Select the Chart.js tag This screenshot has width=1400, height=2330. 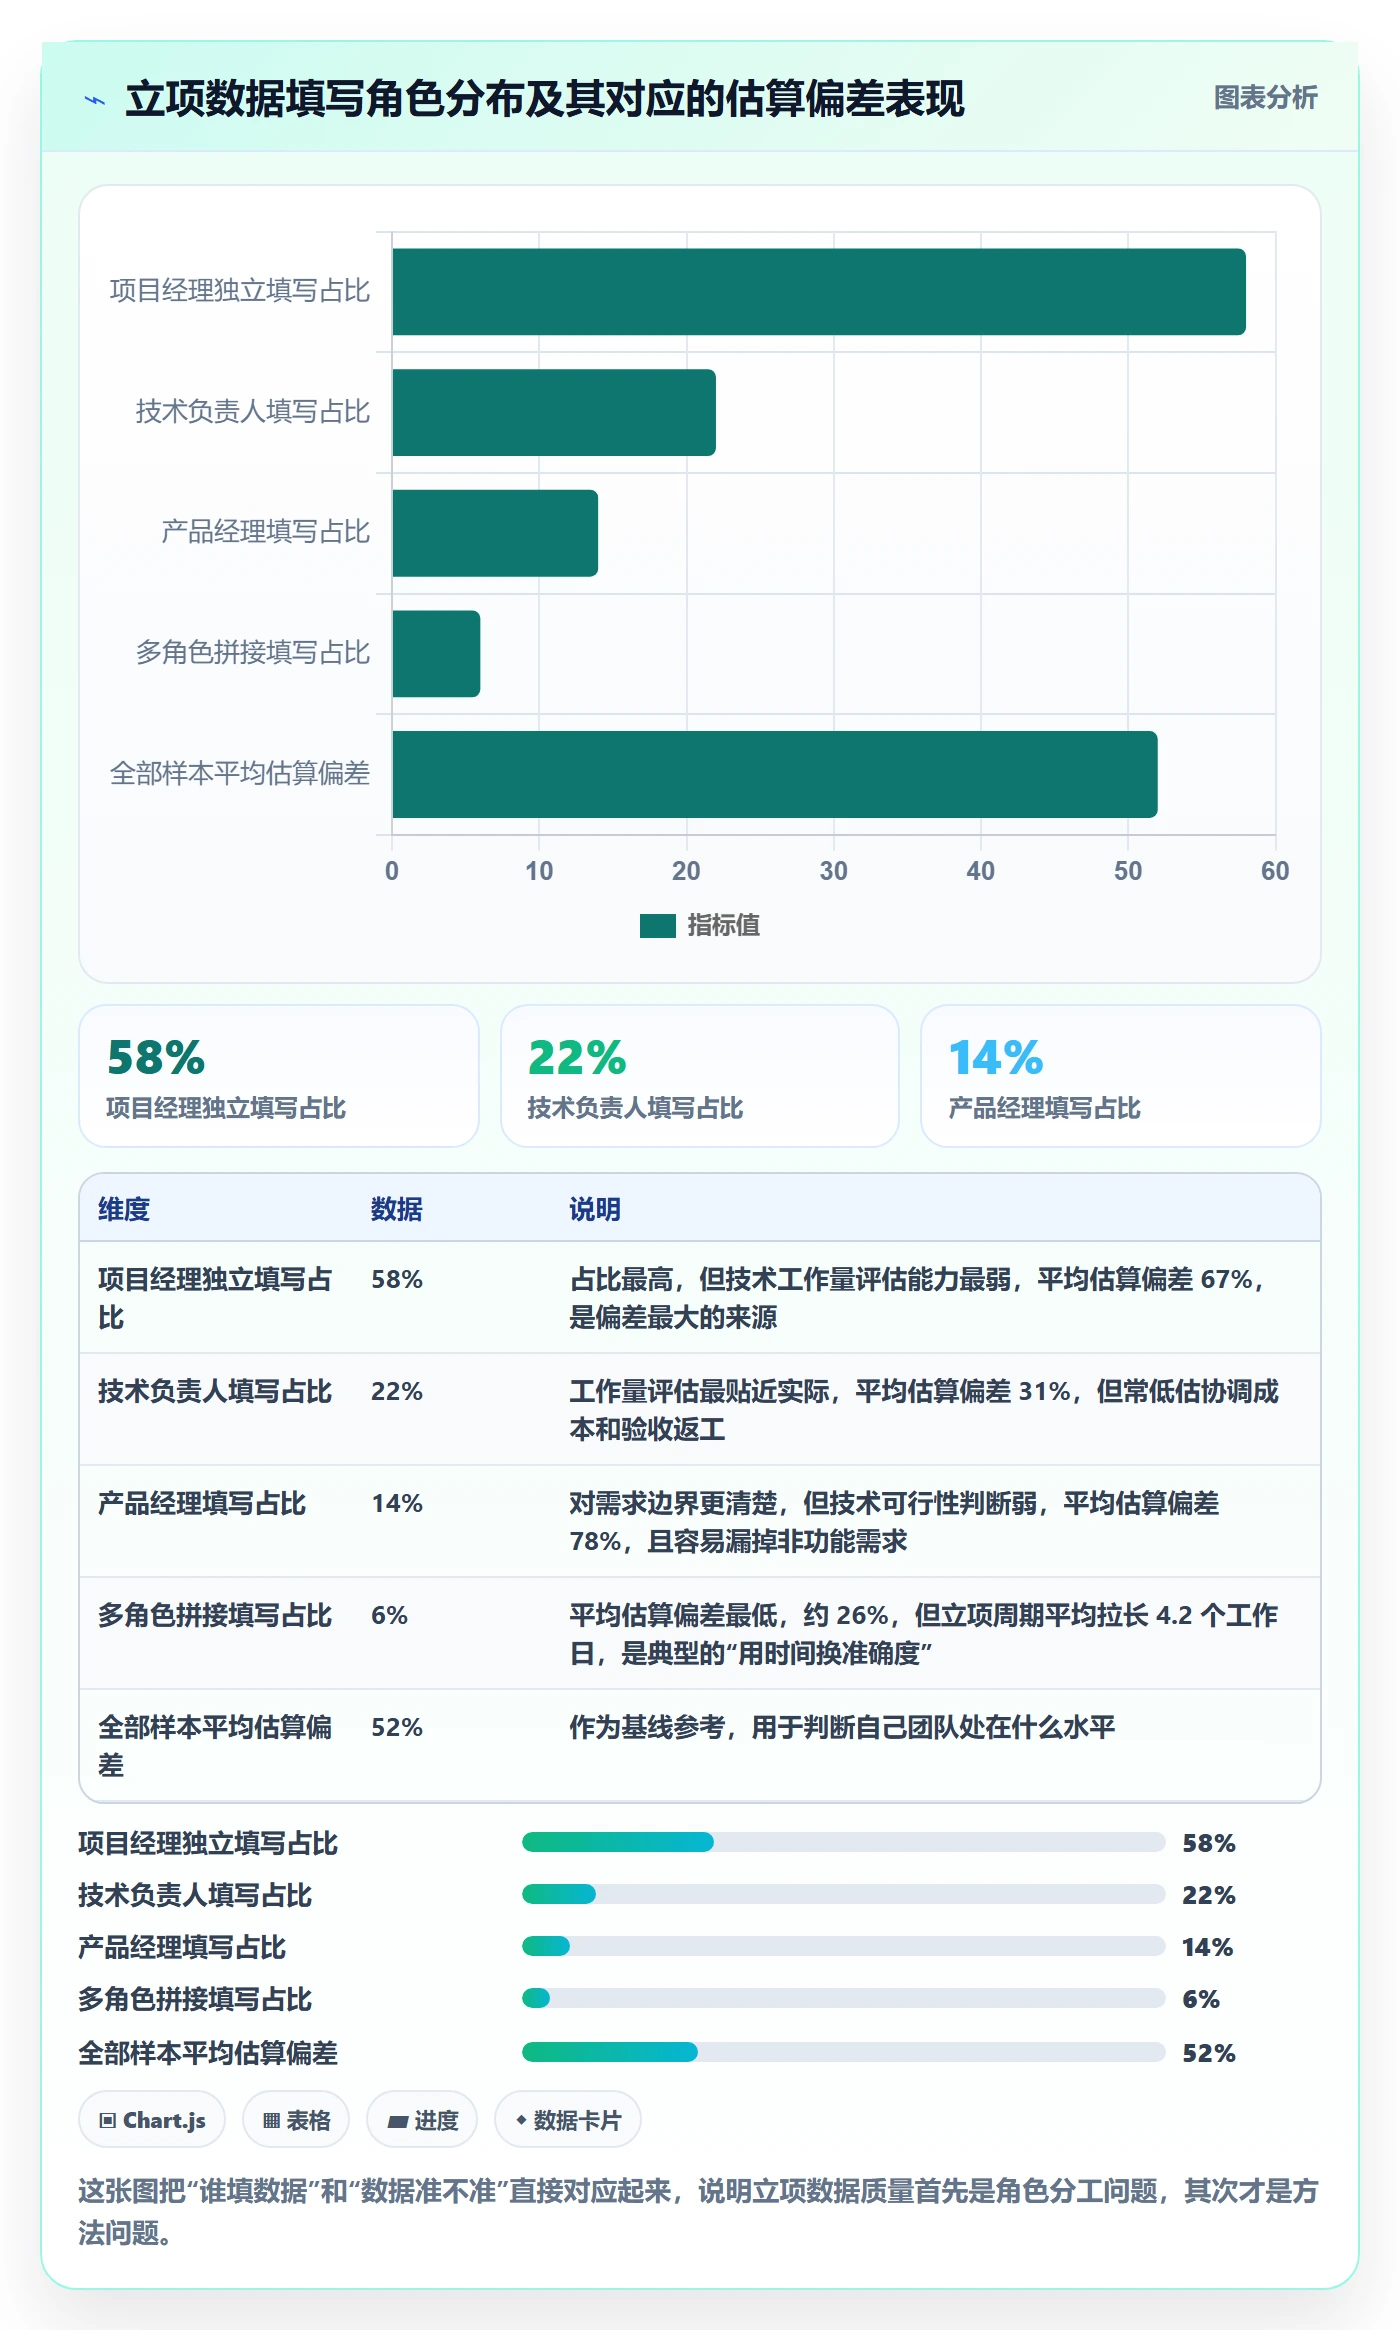[152, 2119]
